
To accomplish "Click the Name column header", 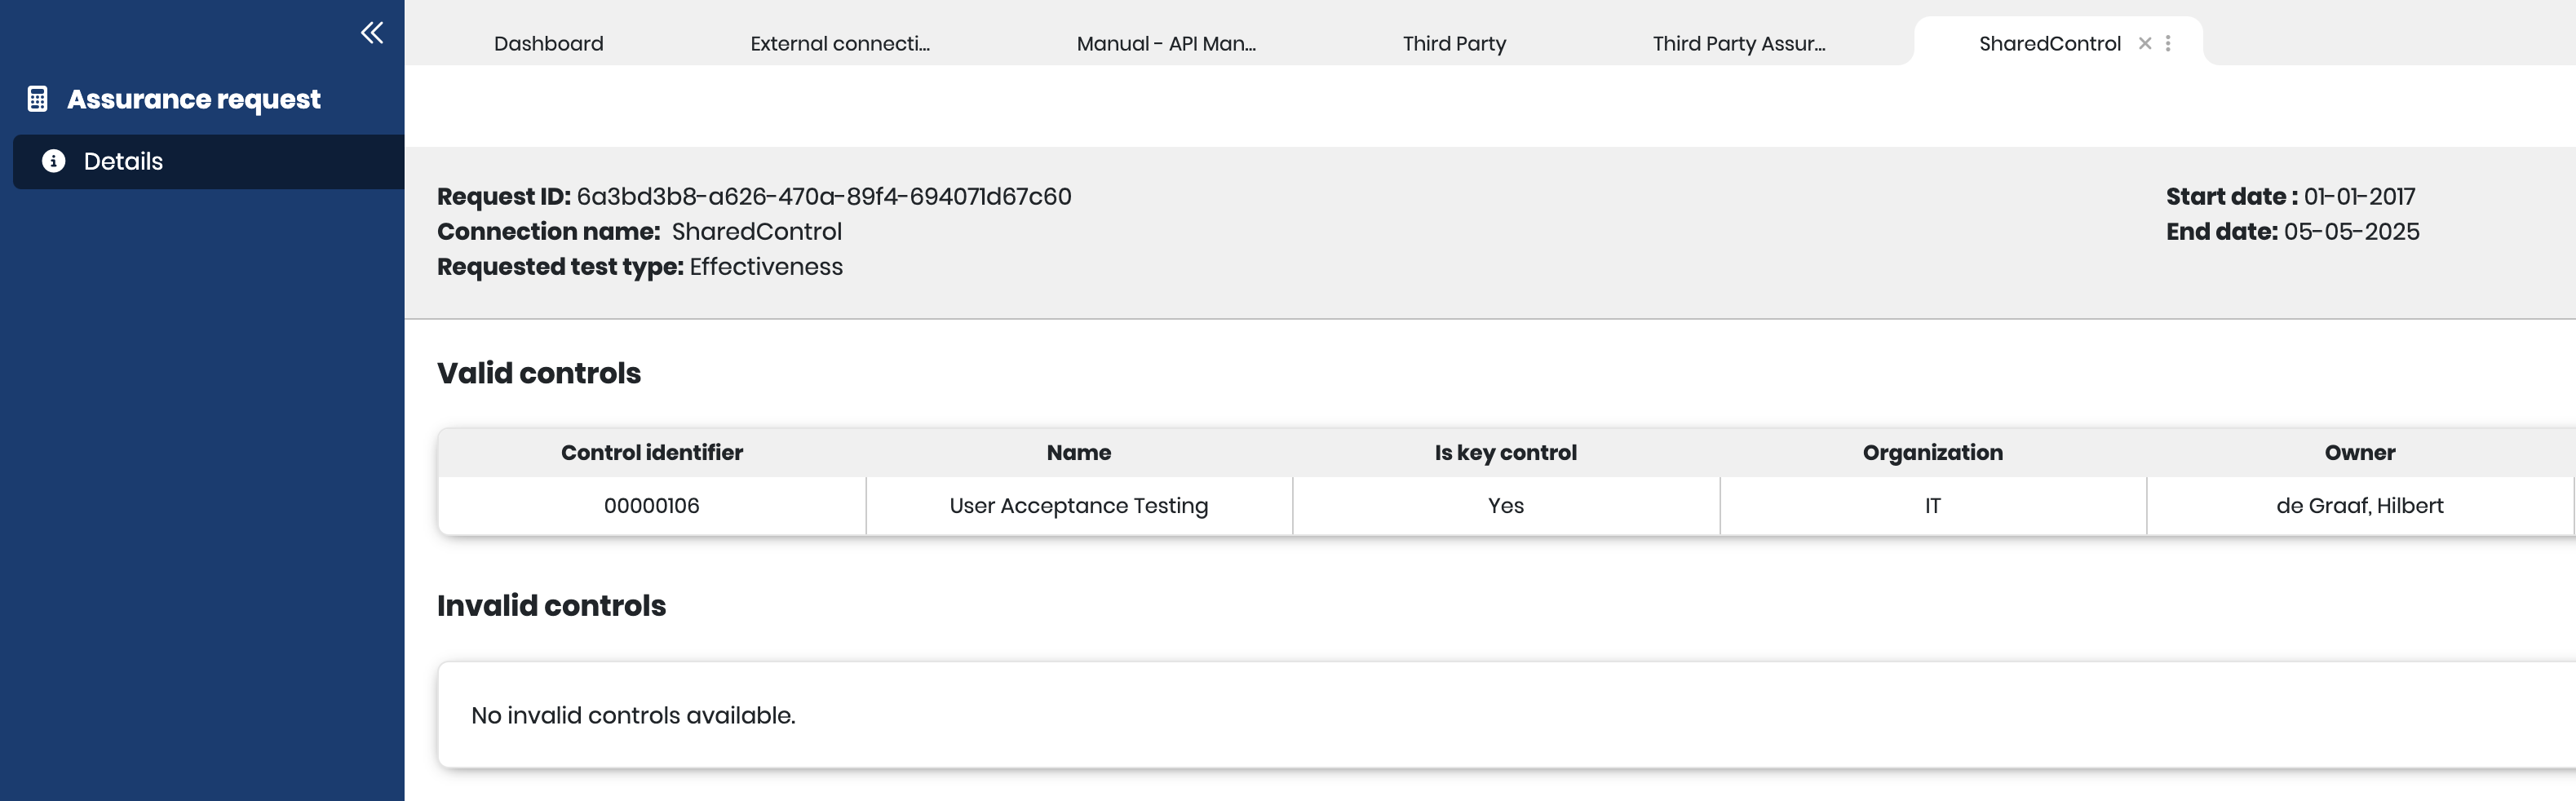I will tap(1078, 453).
